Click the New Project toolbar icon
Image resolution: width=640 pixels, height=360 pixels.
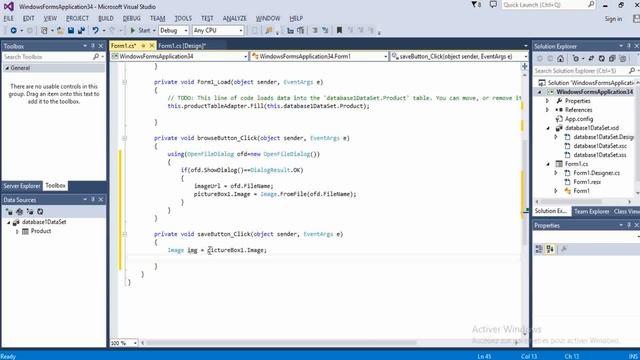pos(44,30)
